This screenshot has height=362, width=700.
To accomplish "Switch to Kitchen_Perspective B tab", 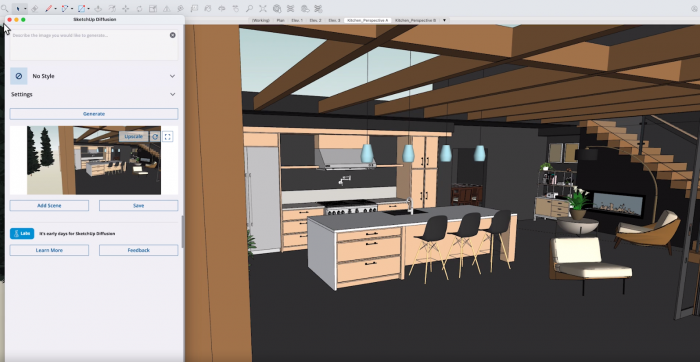I will click(415, 21).
